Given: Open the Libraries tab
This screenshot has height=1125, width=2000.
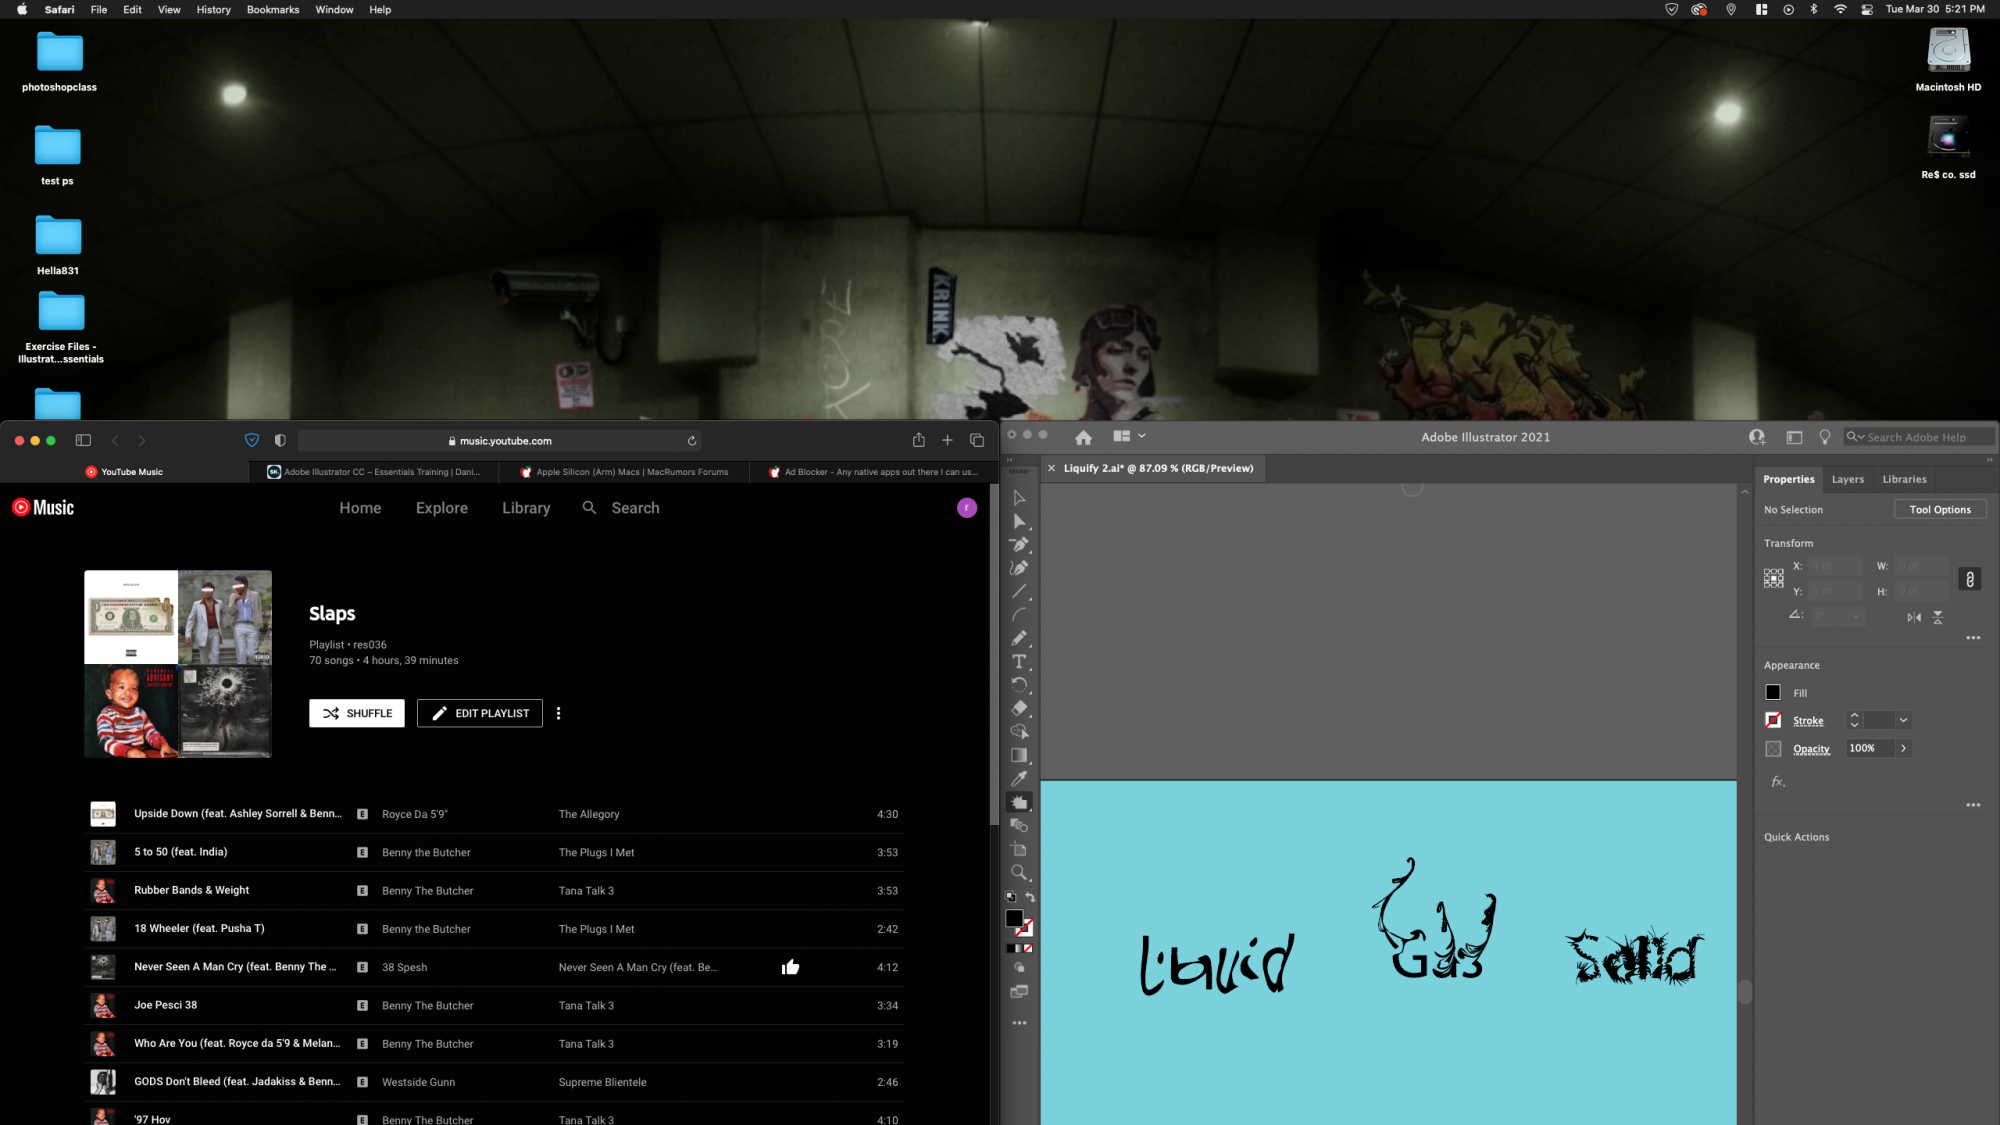Looking at the screenshot, I should (x=1904, y=479).
